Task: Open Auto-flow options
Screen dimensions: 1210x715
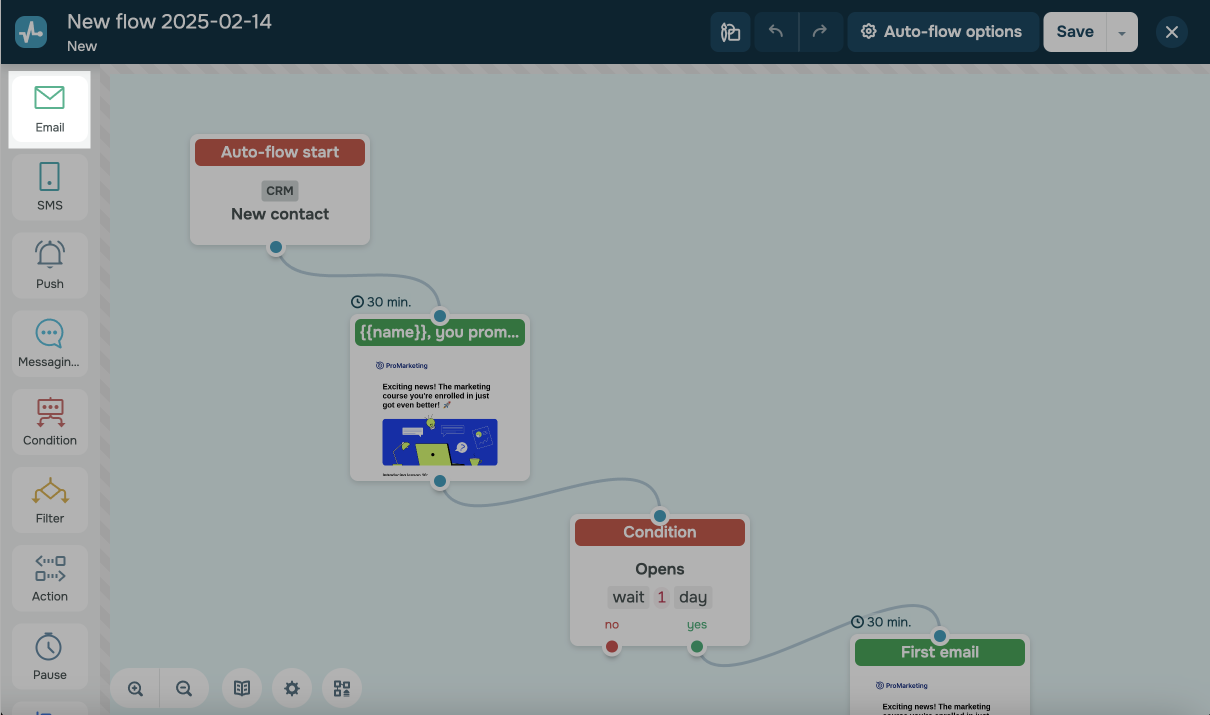Action: tap(942, 32)
